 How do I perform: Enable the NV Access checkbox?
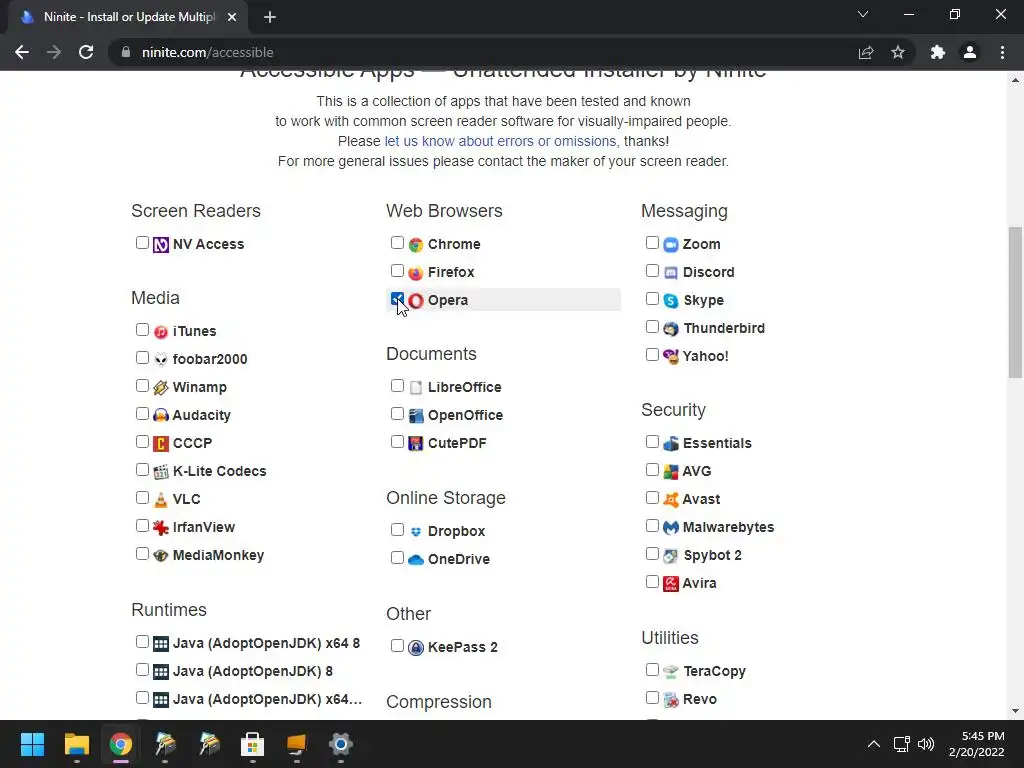142,243
